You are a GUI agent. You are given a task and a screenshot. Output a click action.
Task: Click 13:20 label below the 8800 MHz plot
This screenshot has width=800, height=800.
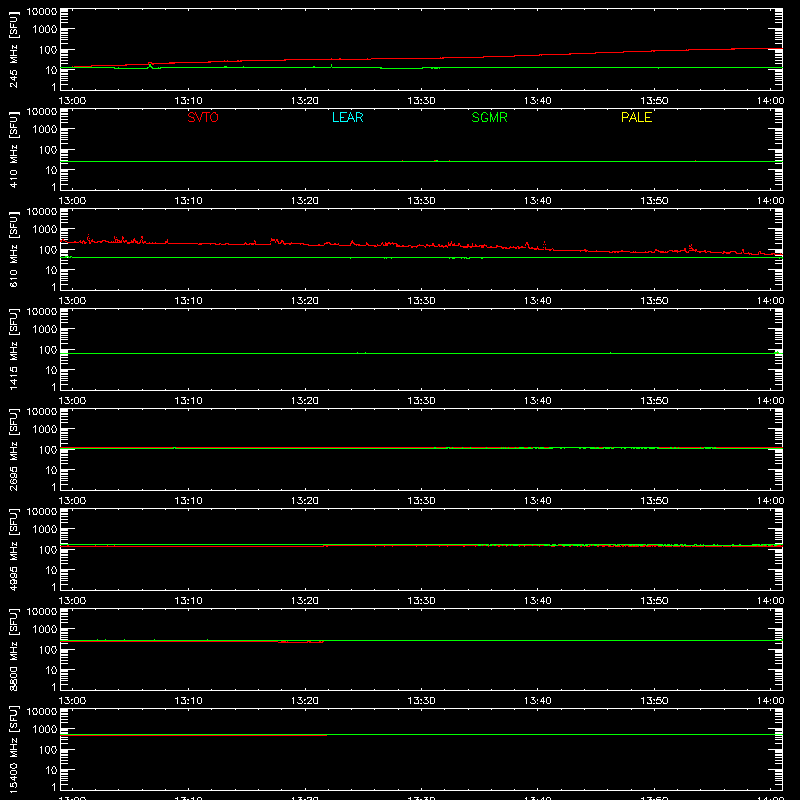coord(305,701)
